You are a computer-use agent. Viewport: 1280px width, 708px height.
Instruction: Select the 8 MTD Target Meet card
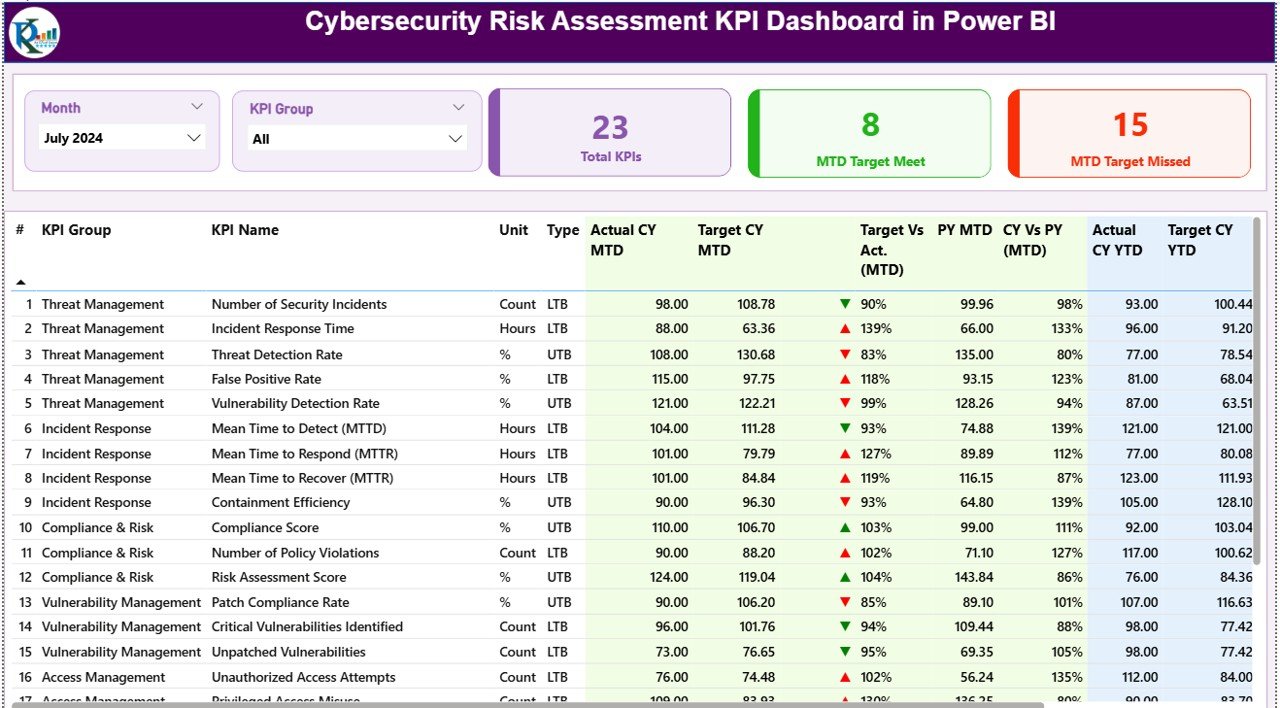coord(869,133)
